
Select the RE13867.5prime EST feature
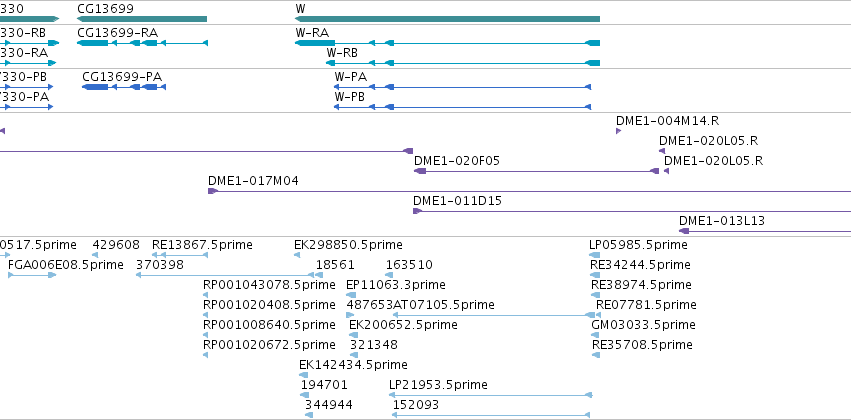[180, 255]
